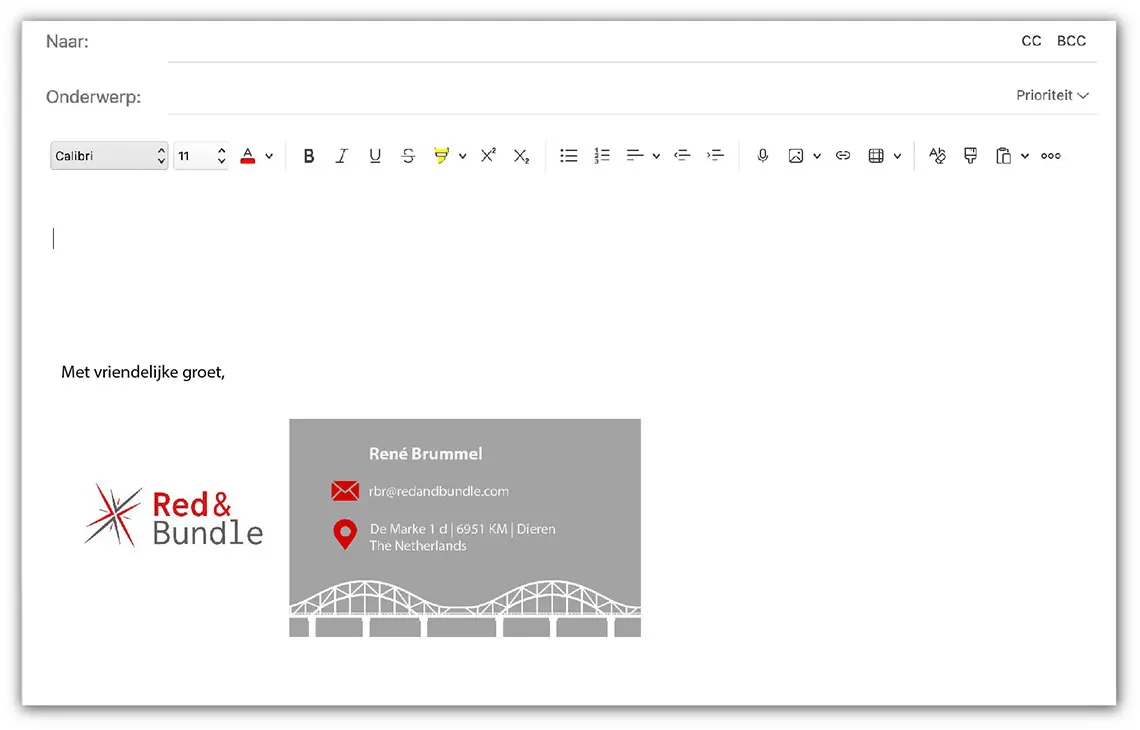Click the microphone dictate icon
The width and height of the screenshot is (1140, 730).
pyautogui.click(x=763, y=156)
